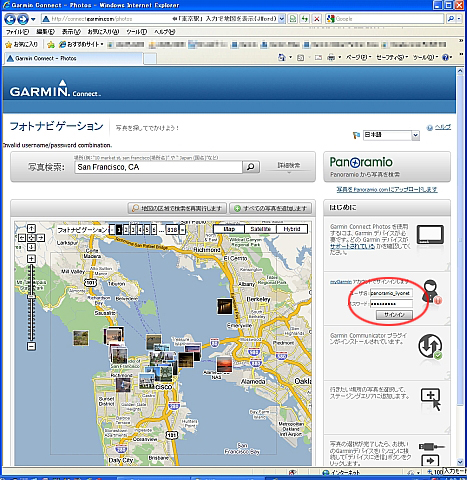Click the add all photos button with green plus
Screen dimensions: 467x480
pyautogui.click(x=270, y=208)
